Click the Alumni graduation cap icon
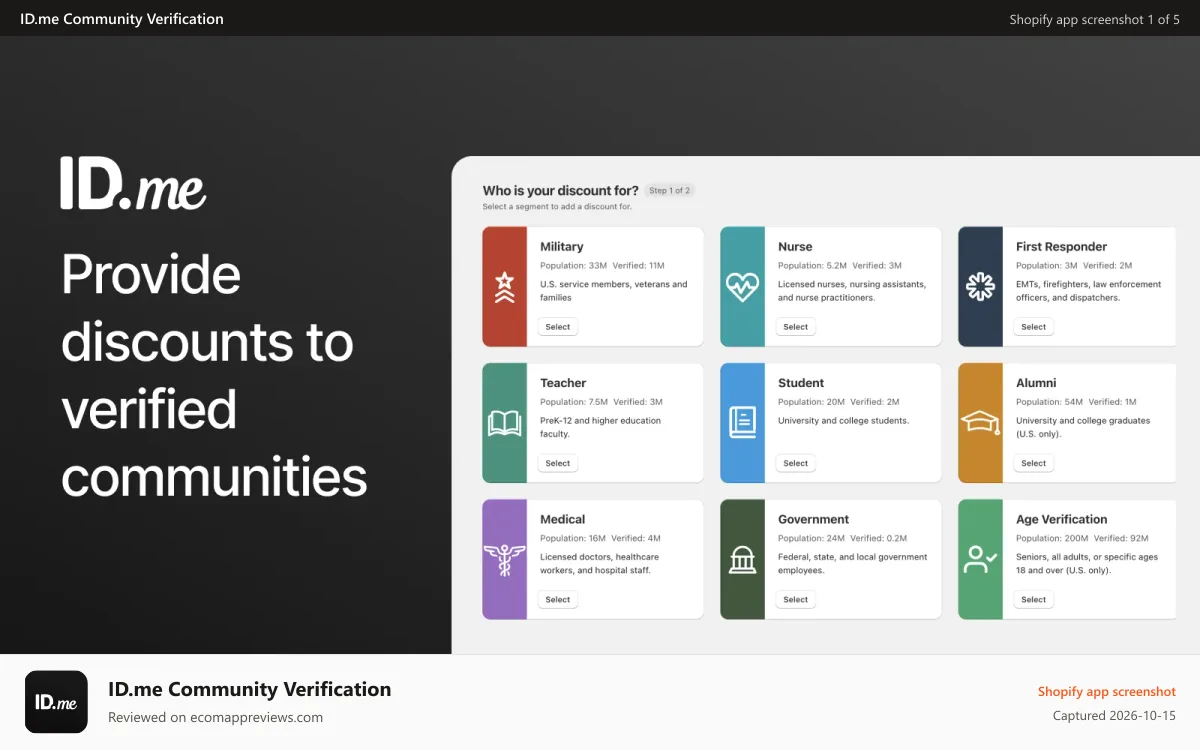 click(x=980, y=423)
